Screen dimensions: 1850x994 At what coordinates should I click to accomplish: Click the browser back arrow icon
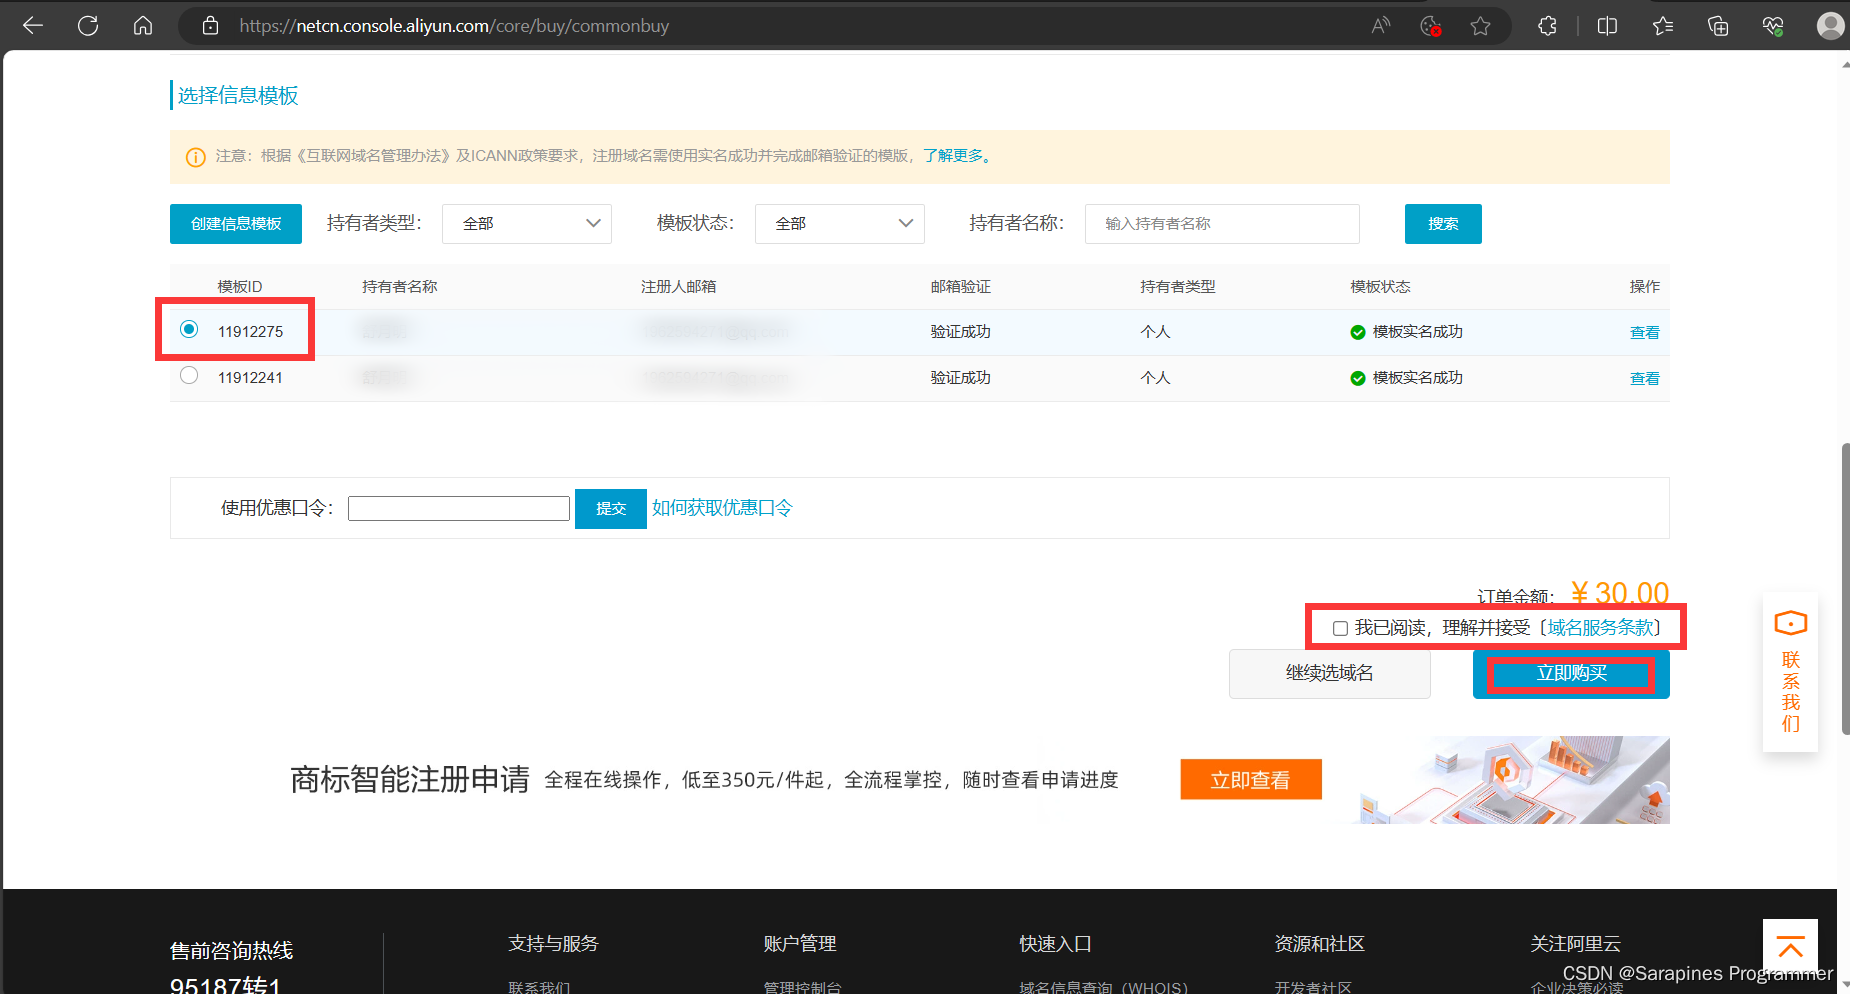33,26
